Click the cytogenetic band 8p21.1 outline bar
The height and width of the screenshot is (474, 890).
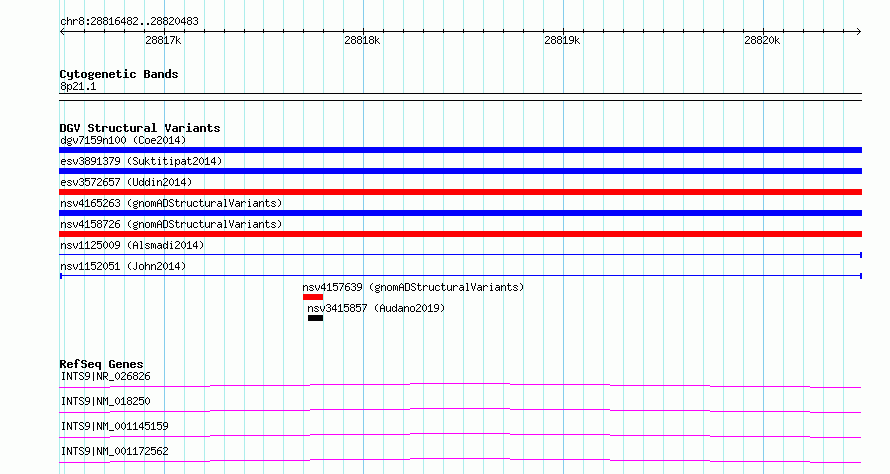(x=460, y=97)
